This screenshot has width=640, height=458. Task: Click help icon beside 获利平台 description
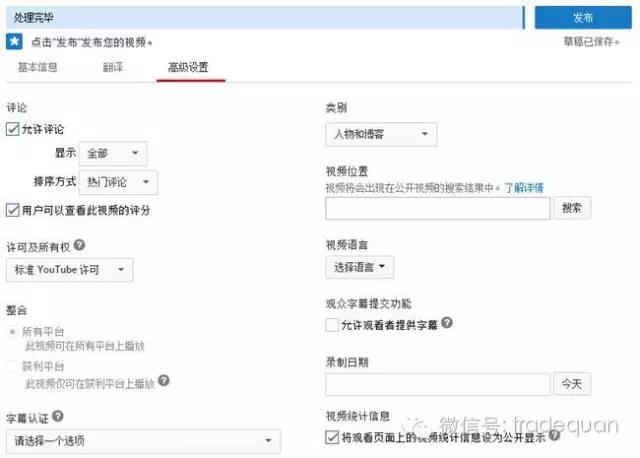[x=164, y=380]
